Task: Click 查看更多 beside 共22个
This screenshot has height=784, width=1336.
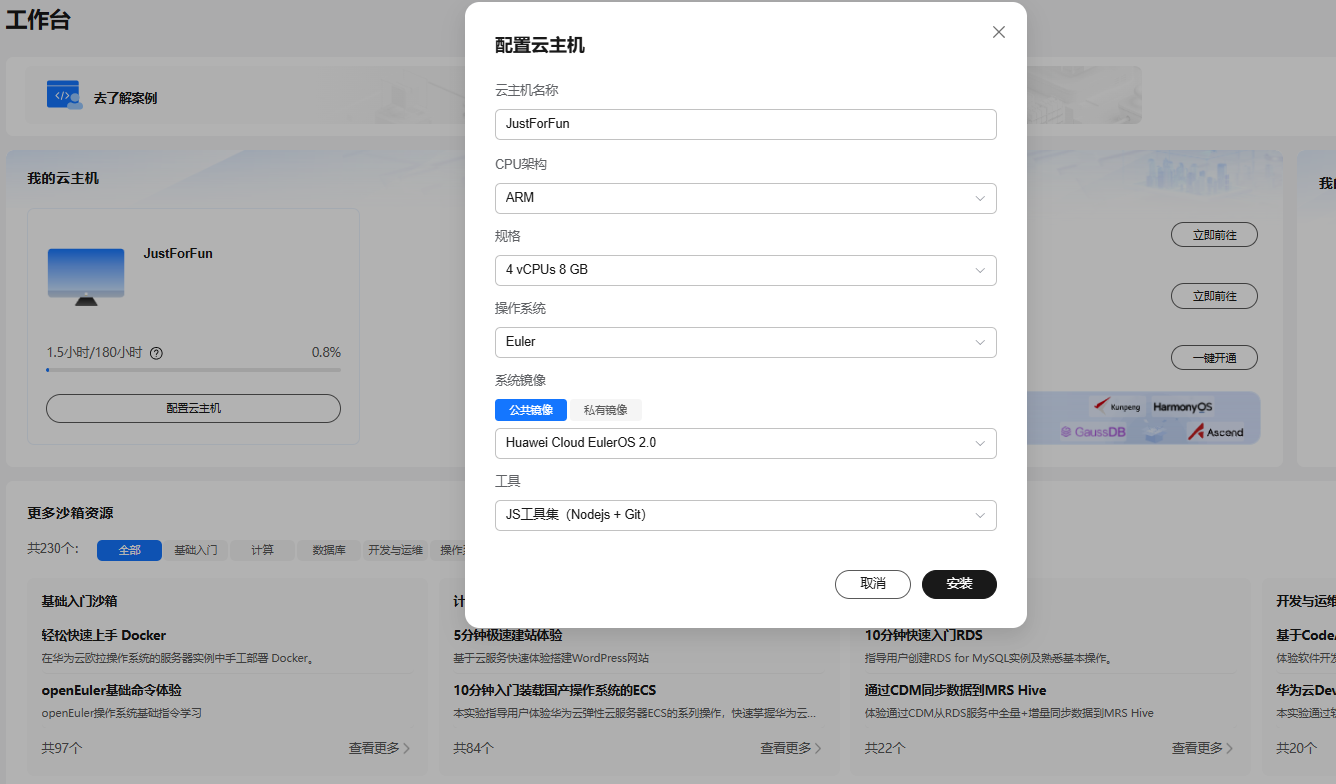Action: pyautogui.click(x=1203, y=748)
